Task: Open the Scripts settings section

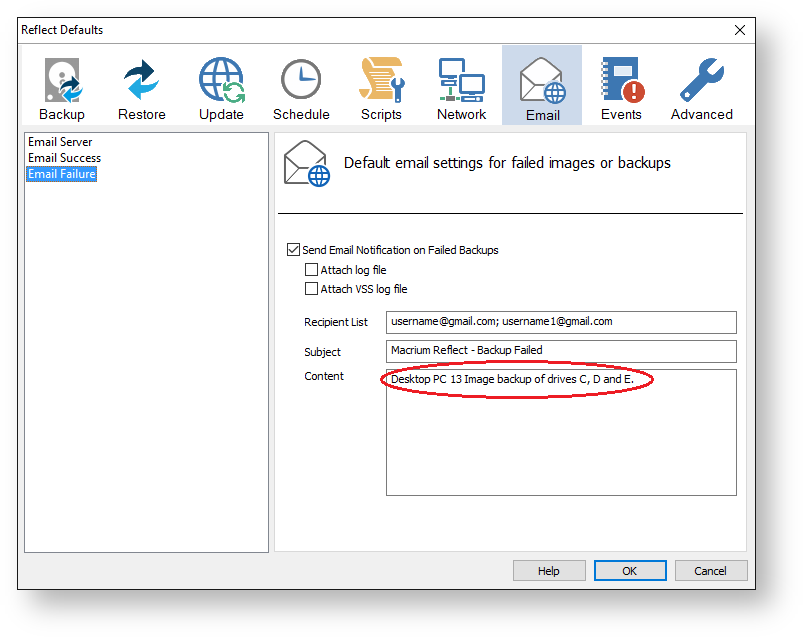Action: [381, 88]
